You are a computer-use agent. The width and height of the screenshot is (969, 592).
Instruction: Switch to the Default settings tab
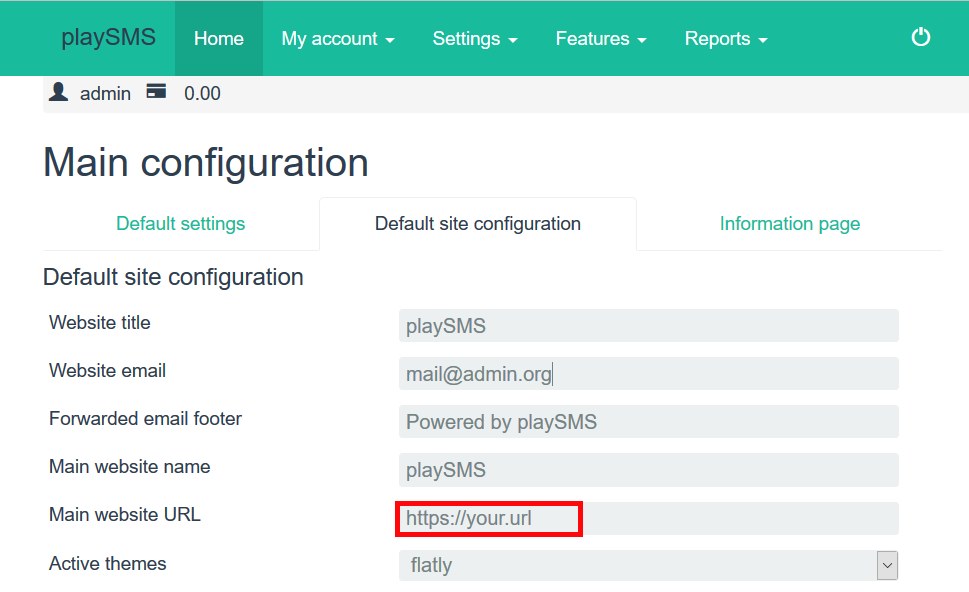click(180, 224)
